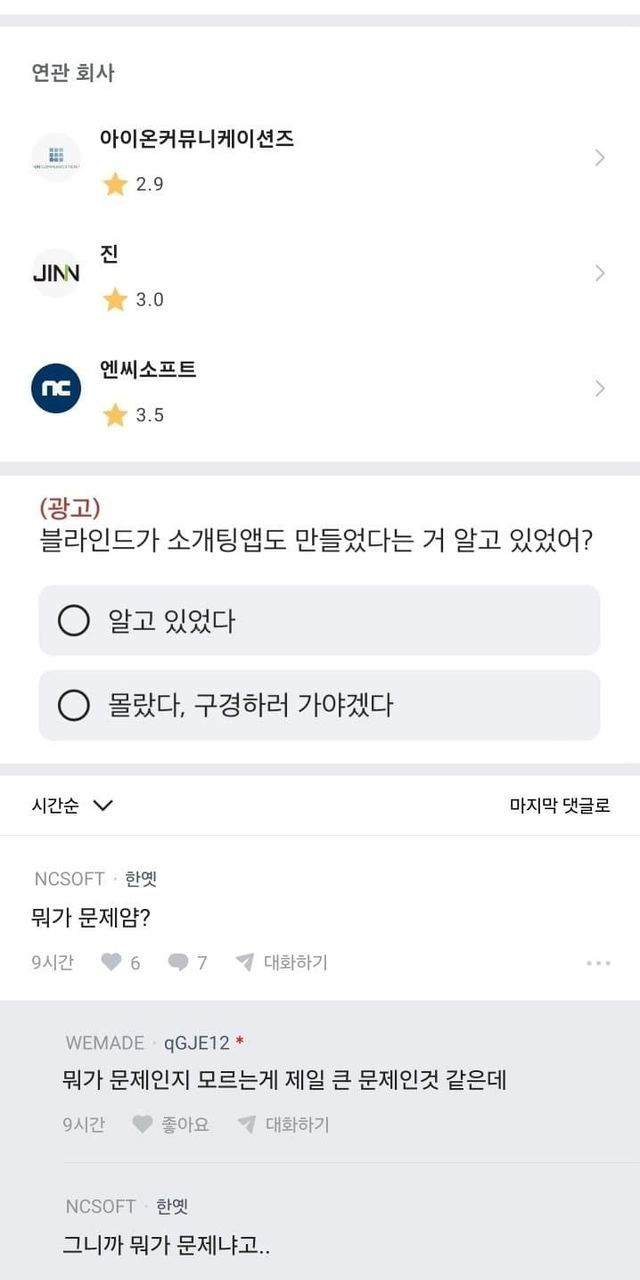Screen dimensions: 640x1280
Task: Open the 엔씨소프트 company entry
Action: (x=148, y=370)
